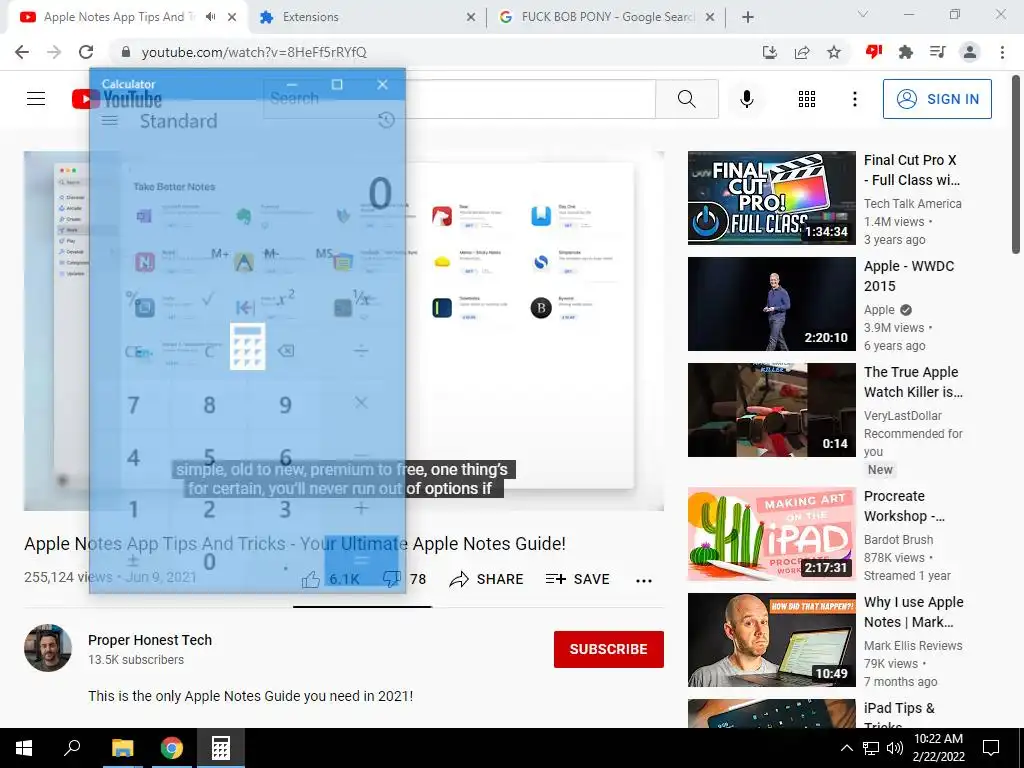1024x768 pixels.
Task: Open the Chrome extensions puzzle menu
Action: coord(905,52)
